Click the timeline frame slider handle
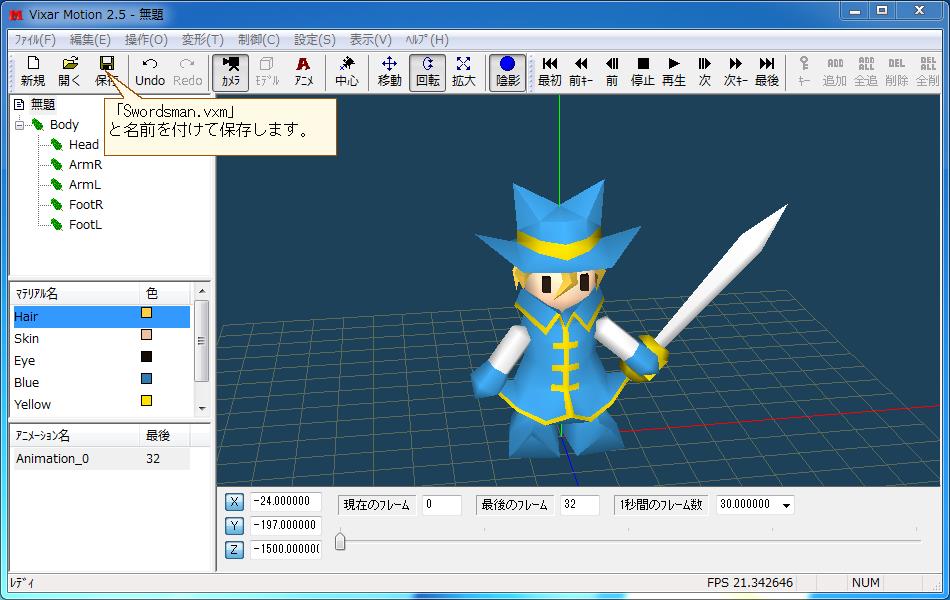 click(x=340, y=540)
